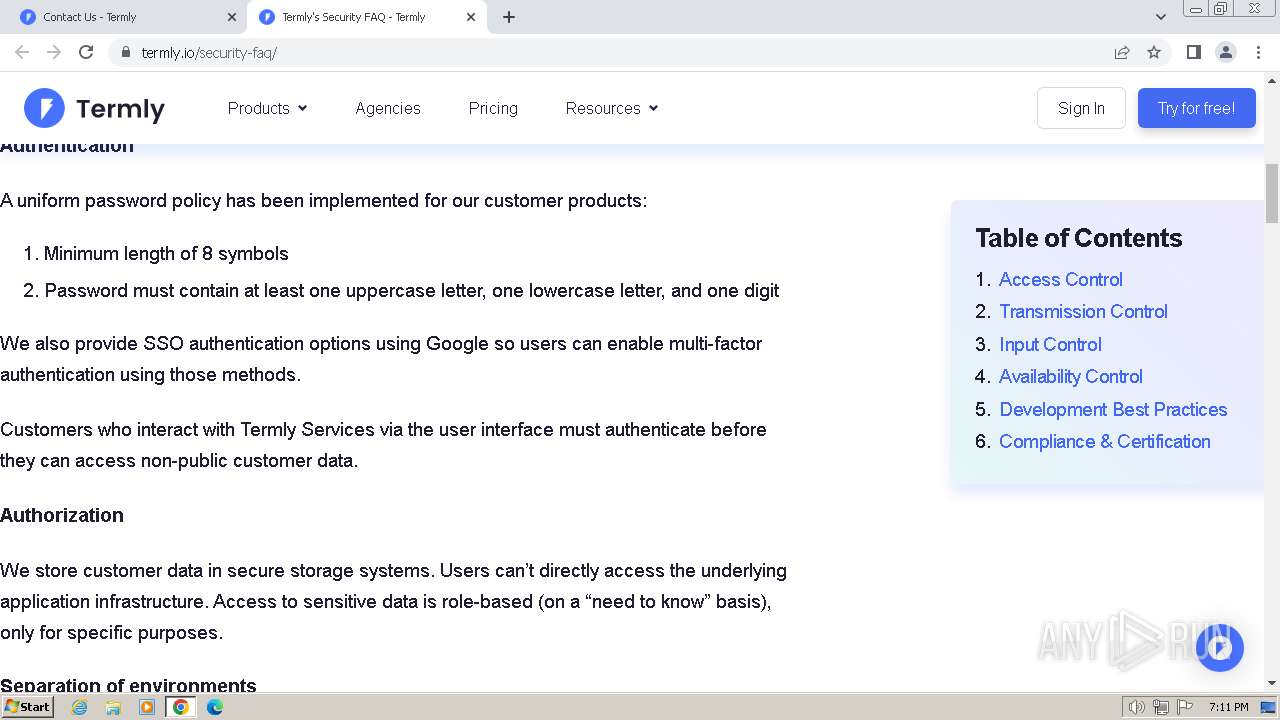Viewport: 1280px width, 720px height.
Task: Click the scrollbar up arrow
Action: [1272, 80]
